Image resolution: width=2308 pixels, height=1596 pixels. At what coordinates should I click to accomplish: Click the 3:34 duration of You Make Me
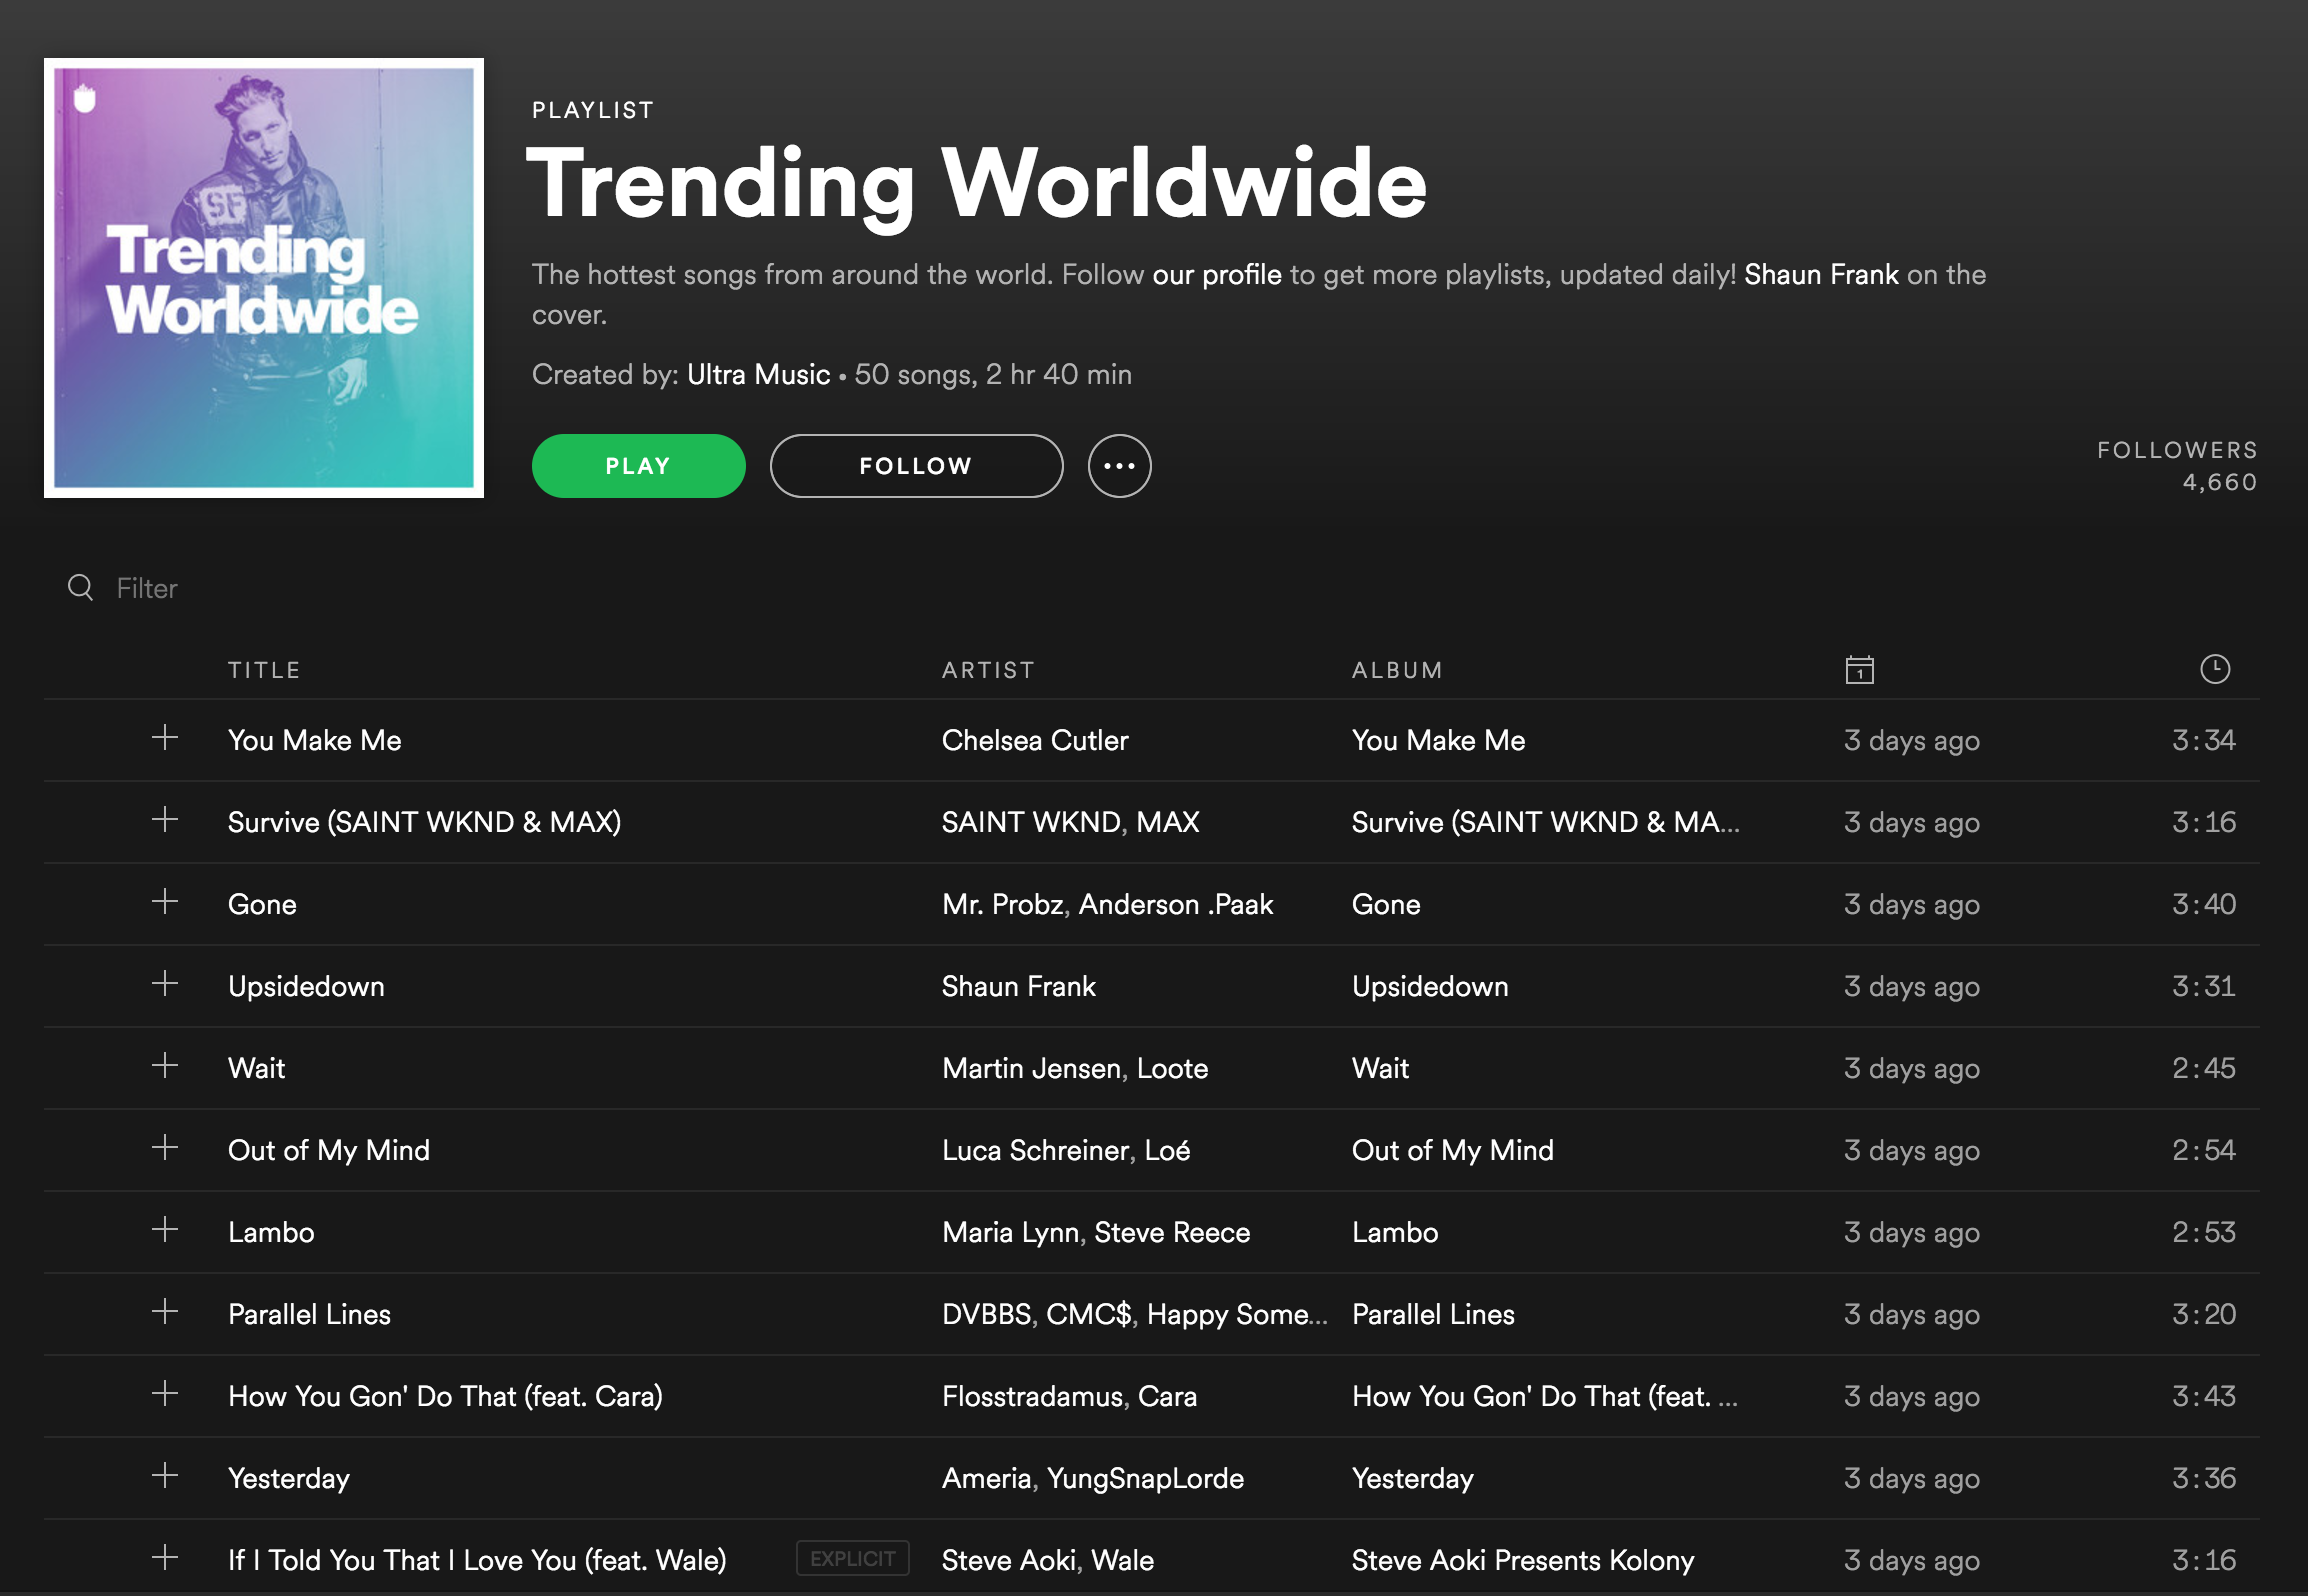[2203, 741]
